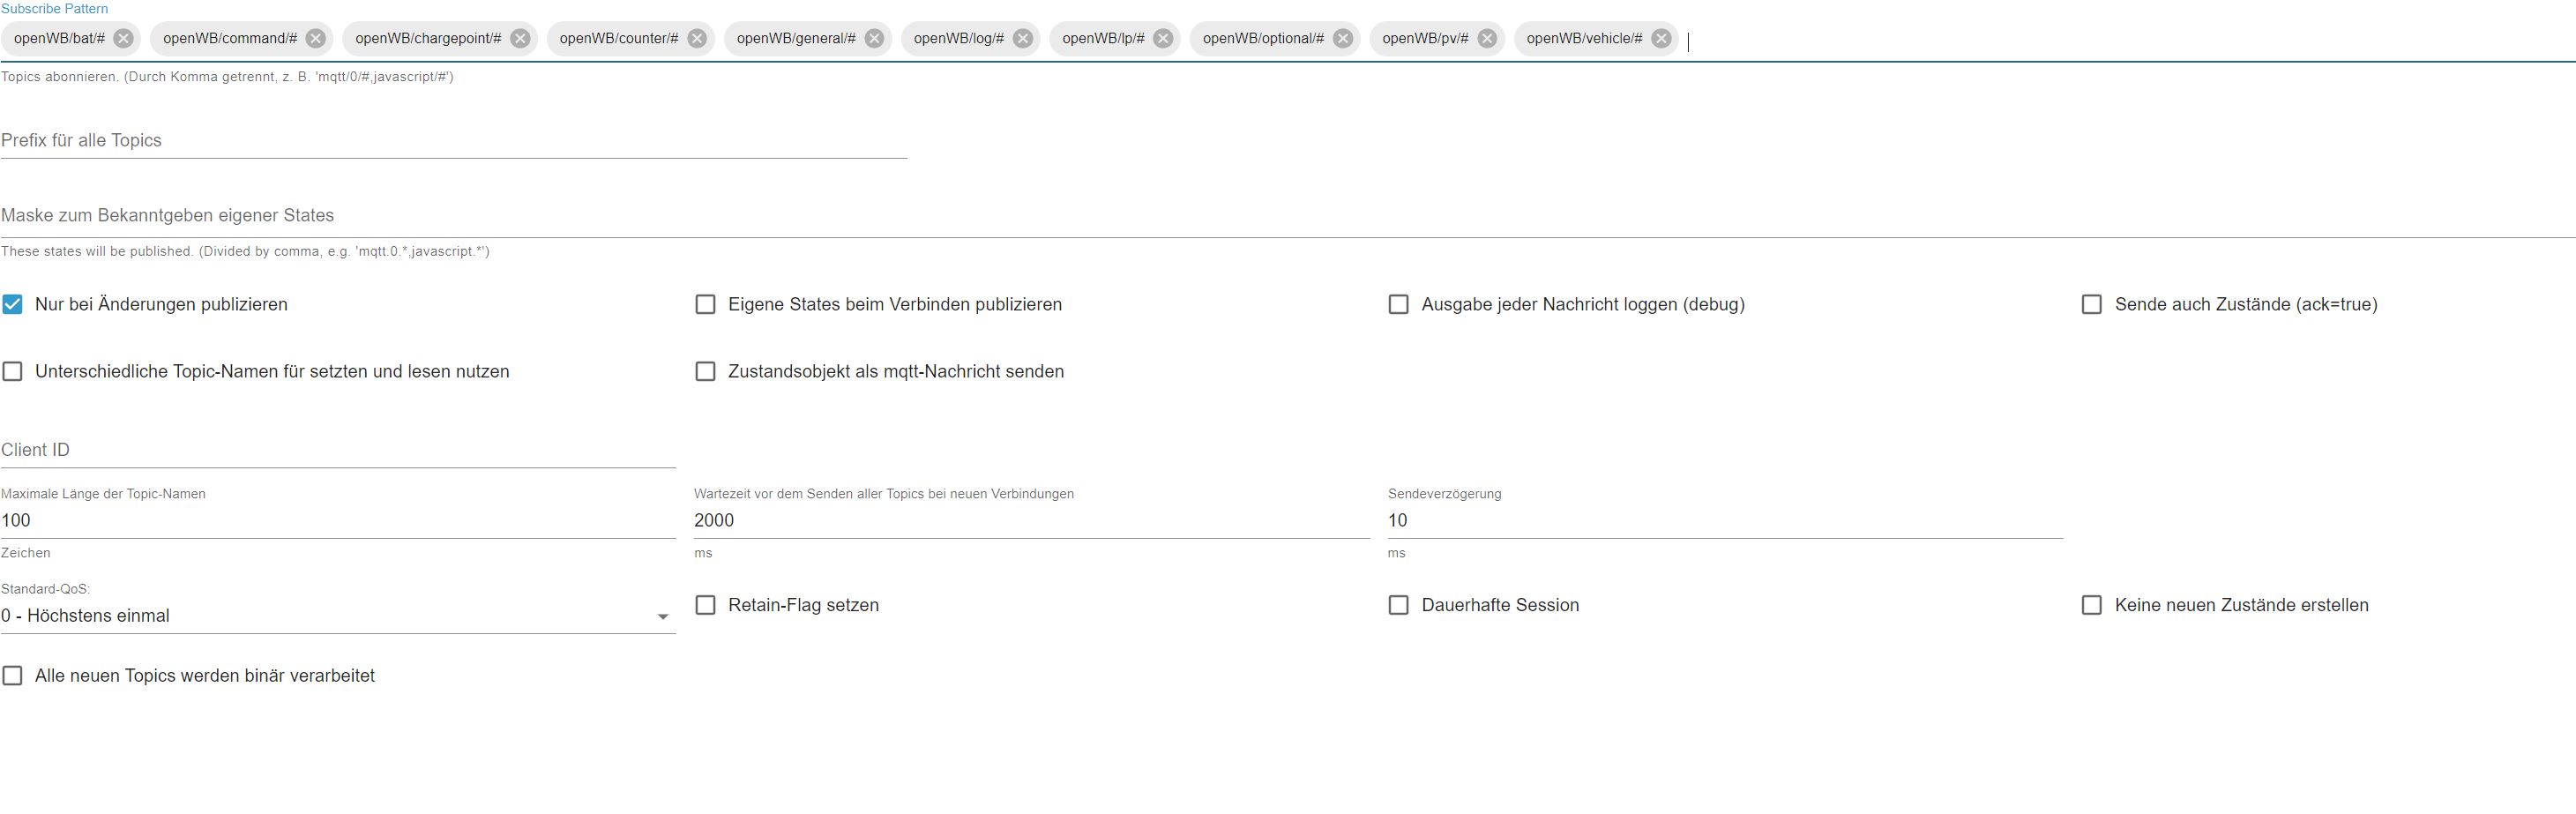Remove the openWB/general/# pattern
The width and height of the screenshot is (2576, 814).
[874, 39]
